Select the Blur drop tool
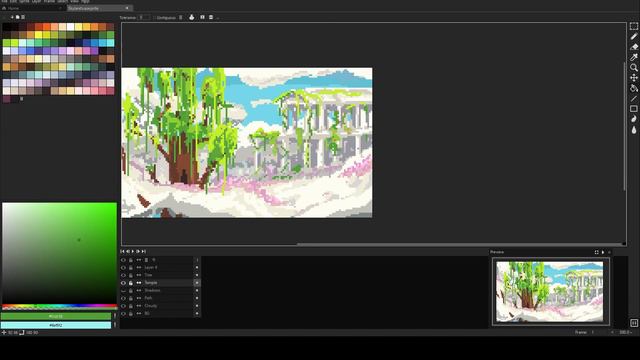Image resolution: width=640 pixels, height=360 pixels. pos(633,130)
